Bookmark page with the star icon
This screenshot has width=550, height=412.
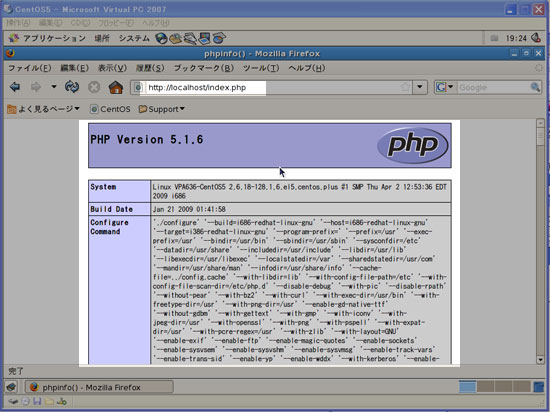click(x=405, y=87)
